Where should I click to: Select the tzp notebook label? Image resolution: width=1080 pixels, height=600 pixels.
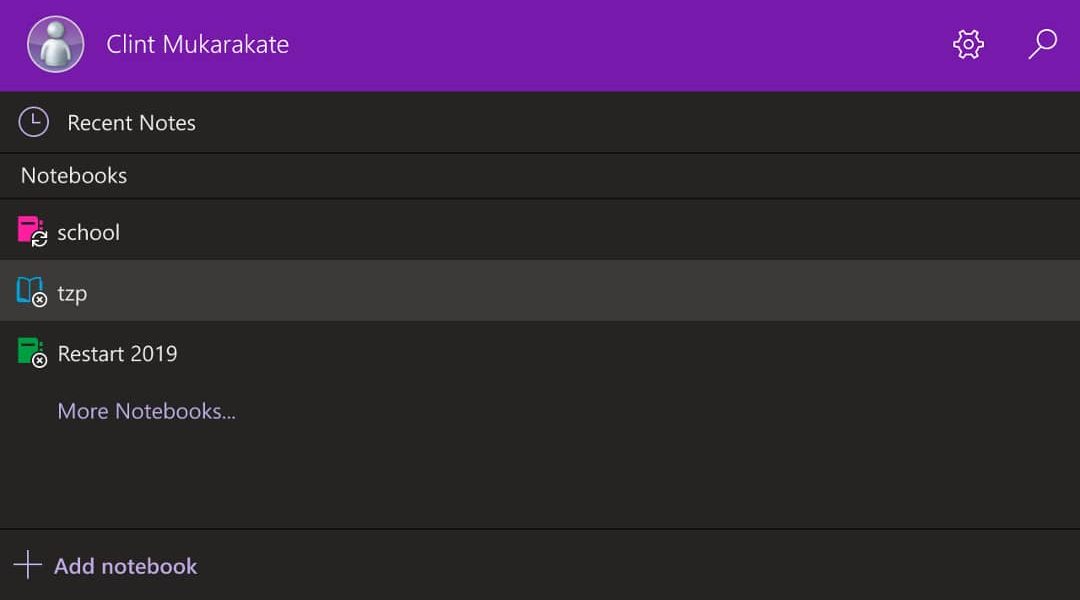72,294
